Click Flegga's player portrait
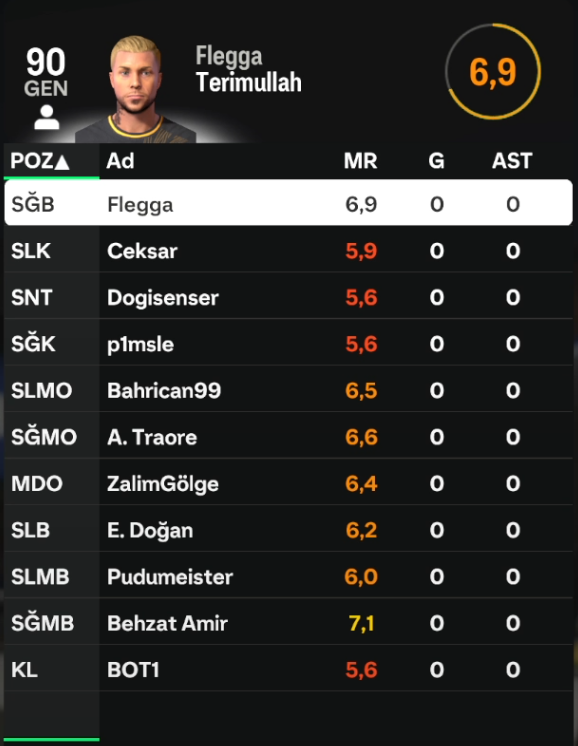 (x=137, y=89)
